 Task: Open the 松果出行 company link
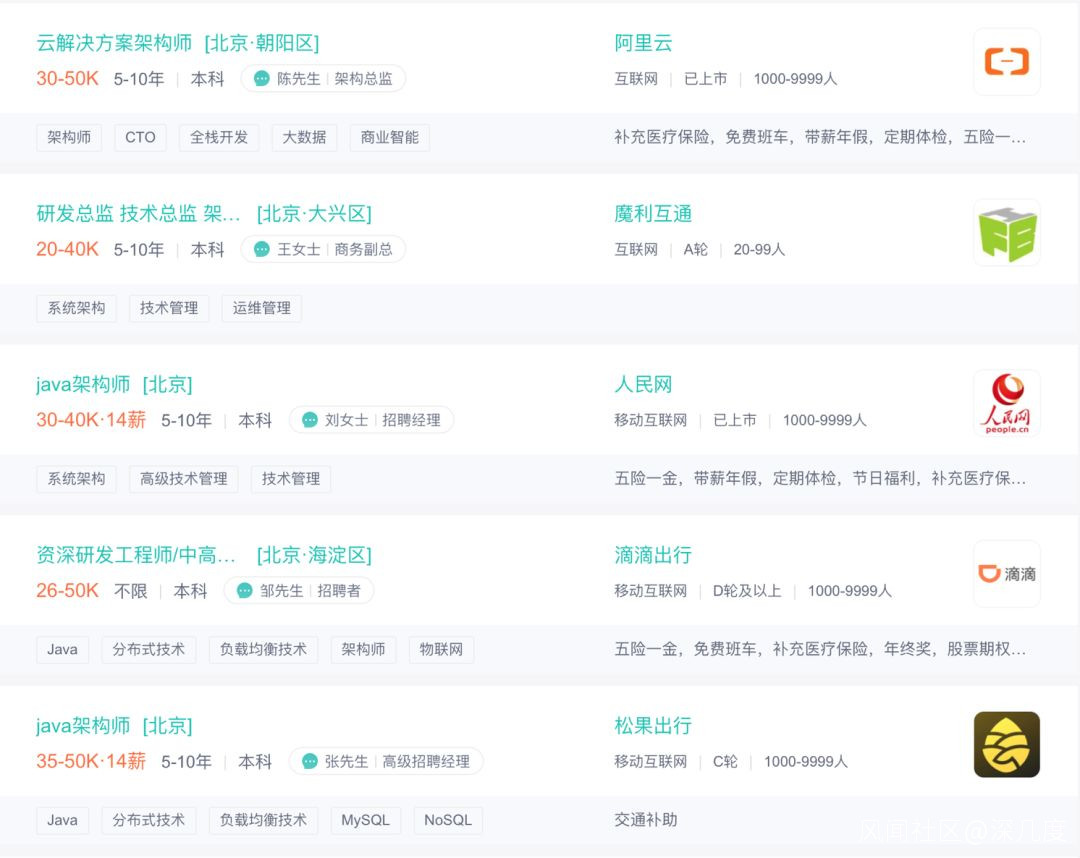coord(653,726)
